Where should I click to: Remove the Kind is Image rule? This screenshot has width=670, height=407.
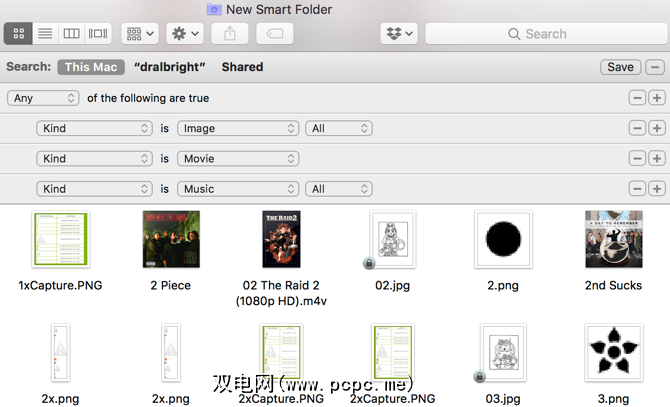[x=637, y=128]
